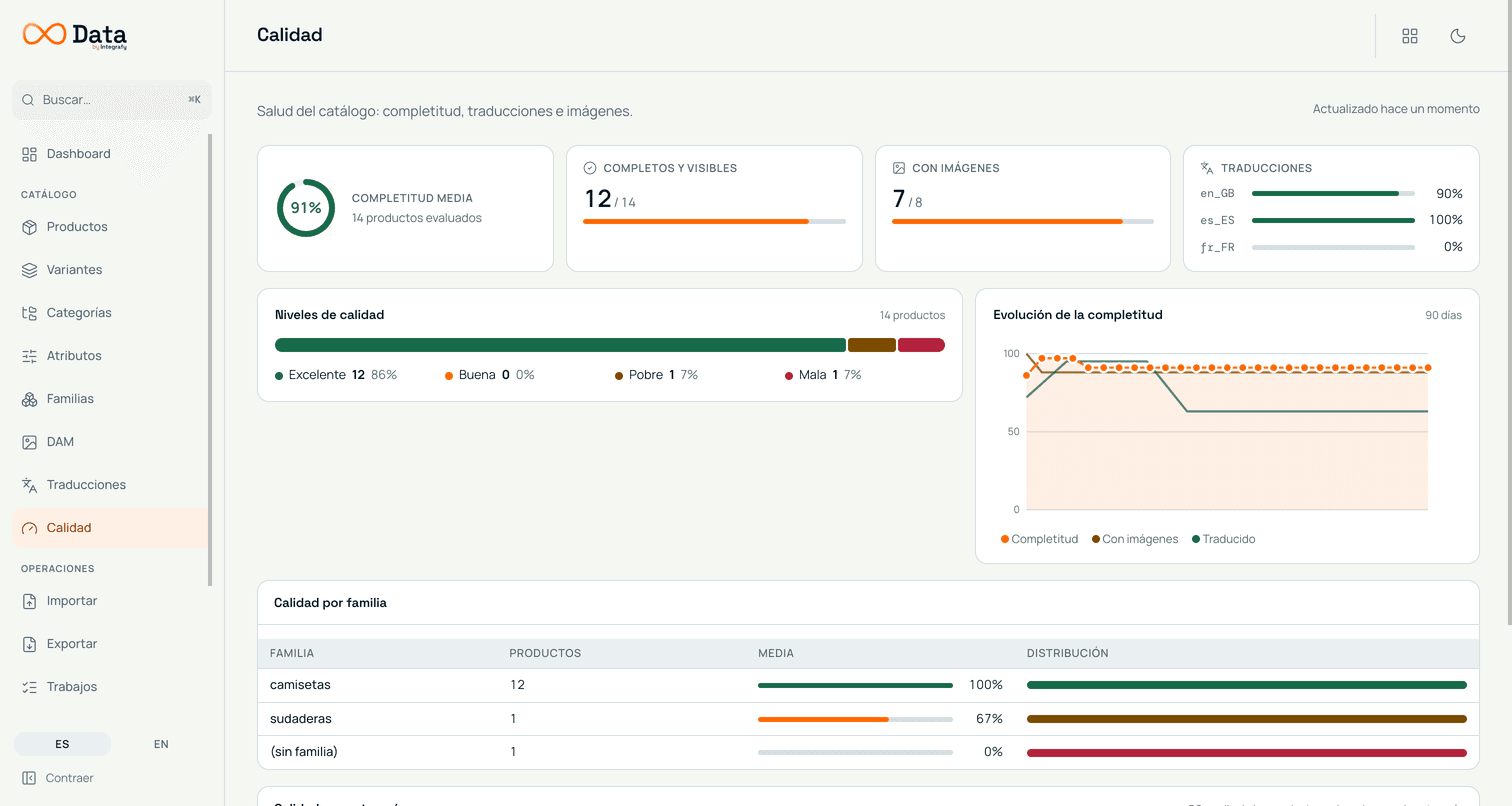Click the translate icon in Traducciones card

tap(1207, 168)
